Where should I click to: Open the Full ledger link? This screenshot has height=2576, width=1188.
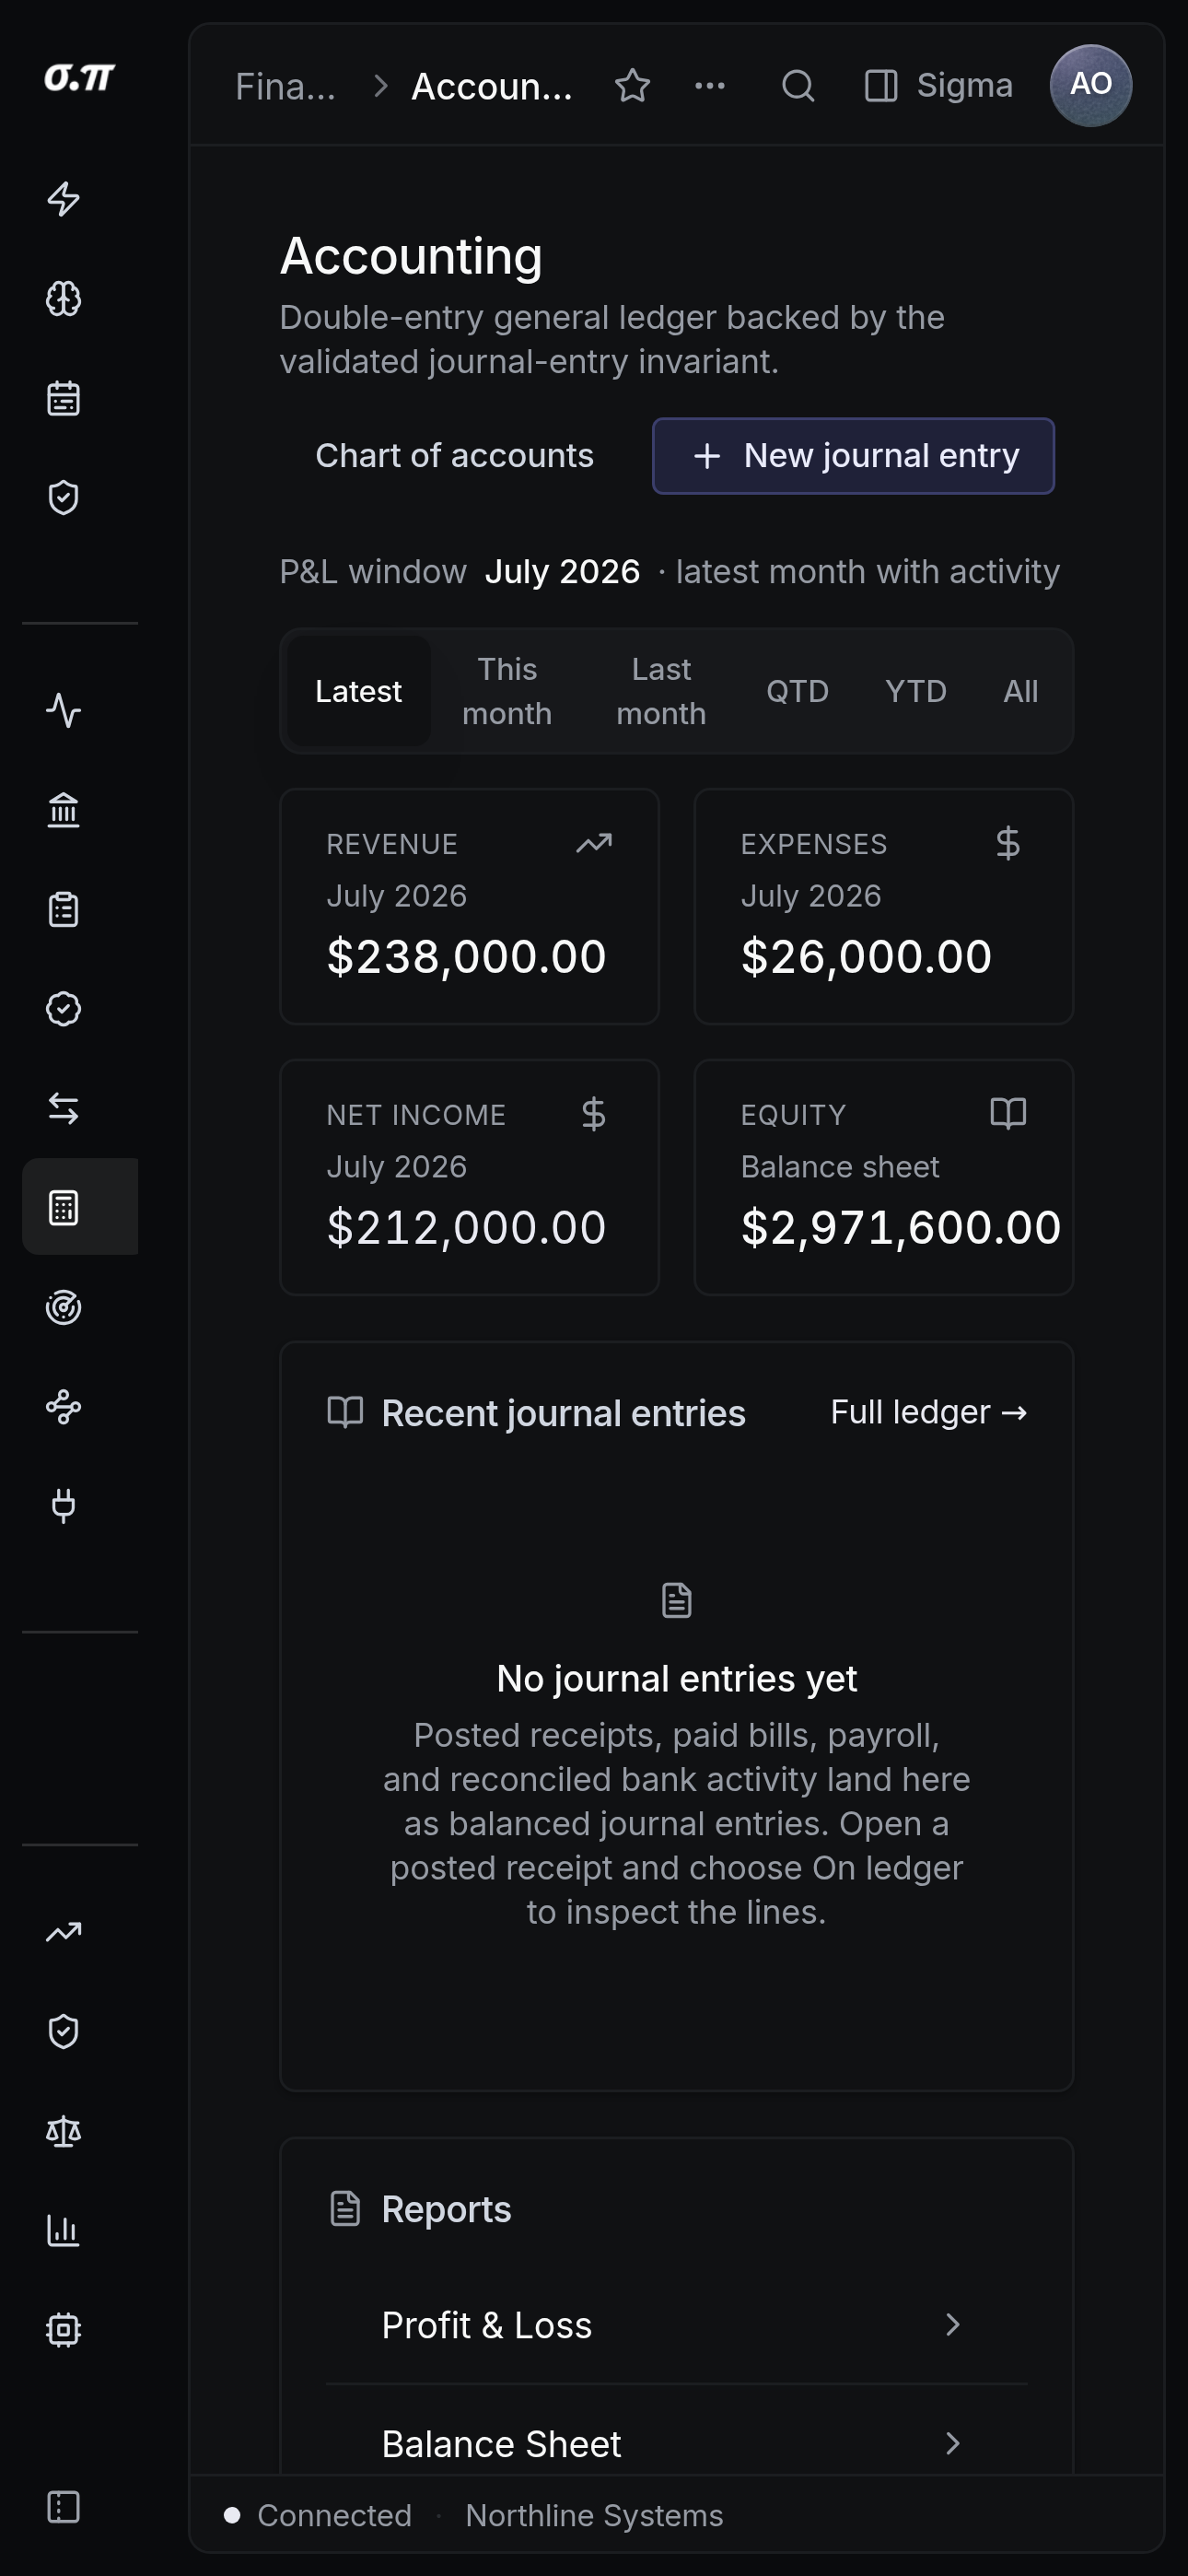pyautogui.click(x=929, y=1412)
